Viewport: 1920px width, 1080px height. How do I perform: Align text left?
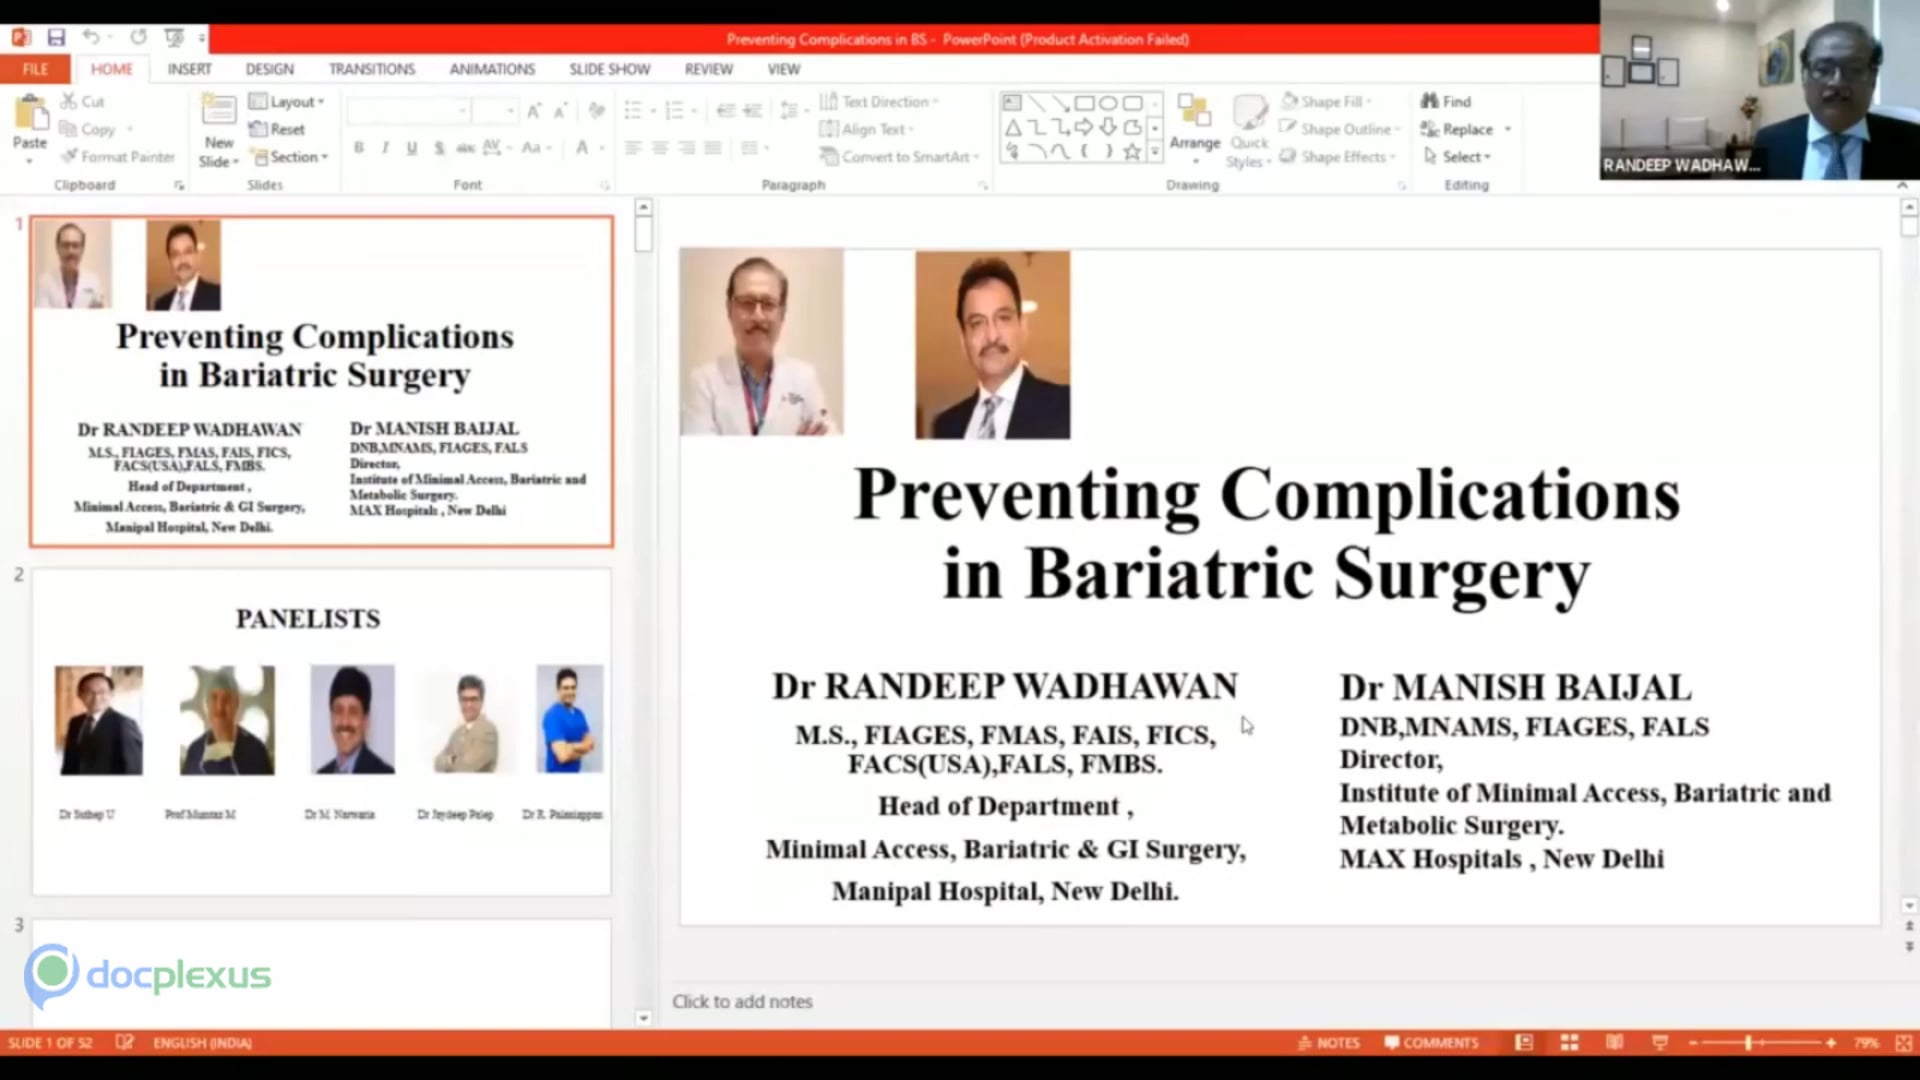(633, 148)
